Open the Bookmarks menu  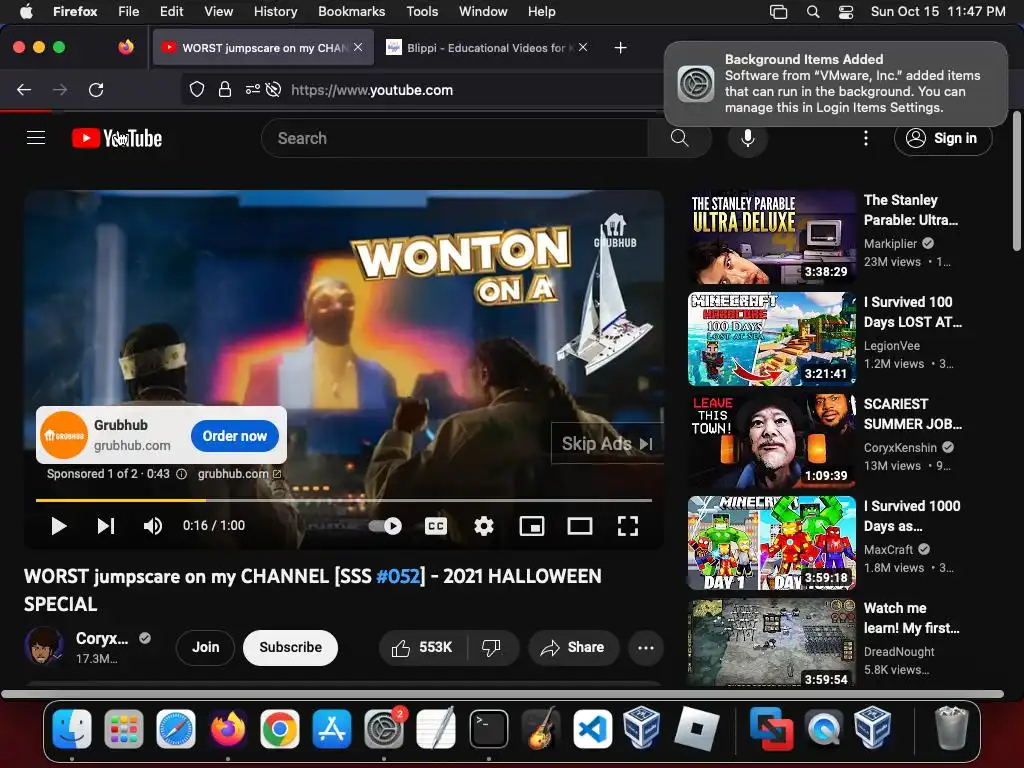tap(351, 11)
